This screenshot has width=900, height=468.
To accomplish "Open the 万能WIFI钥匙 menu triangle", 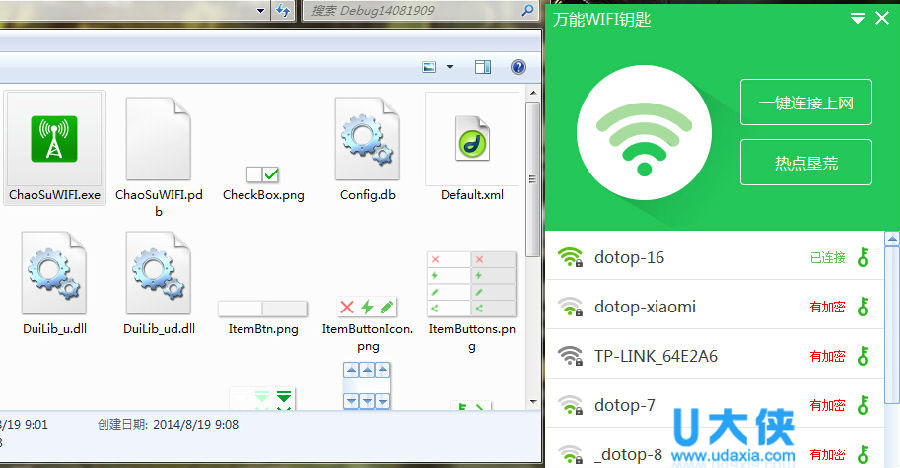I will (x=858, y=18).
